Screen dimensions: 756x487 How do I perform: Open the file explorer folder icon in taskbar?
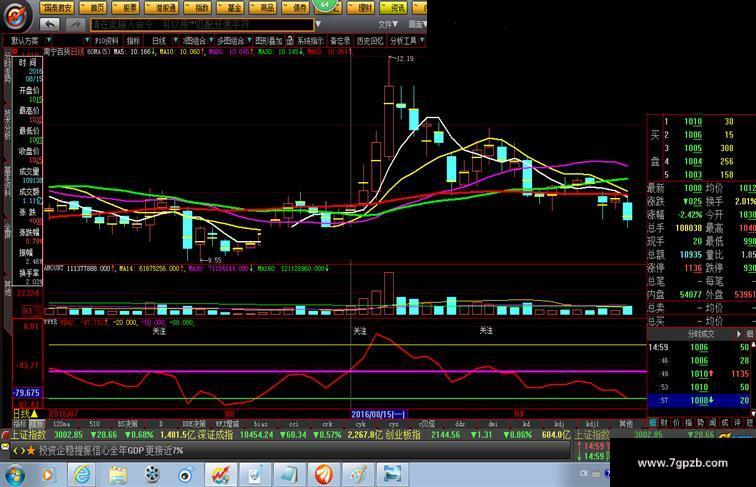coord(118,475)
